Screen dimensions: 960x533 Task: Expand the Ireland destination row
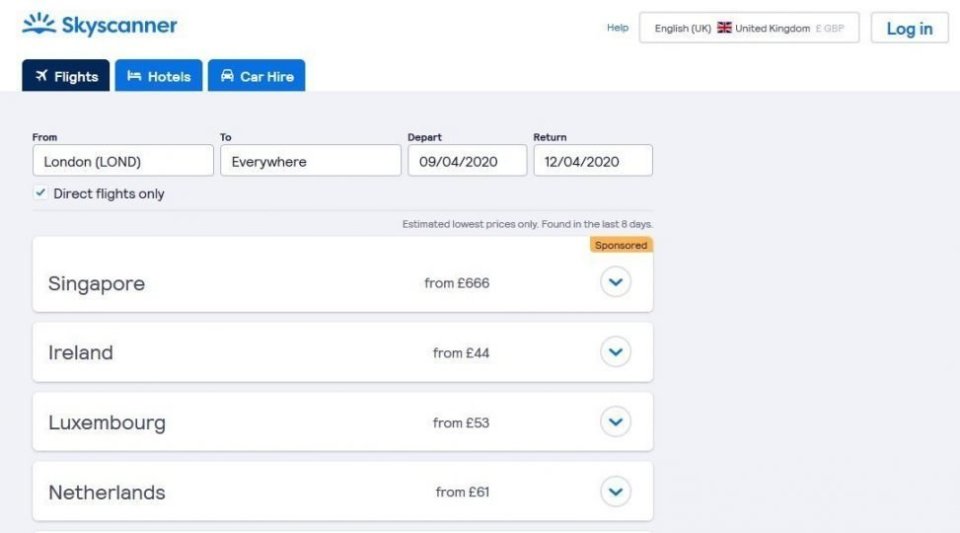pyautogui.click(x=615, y=352)
